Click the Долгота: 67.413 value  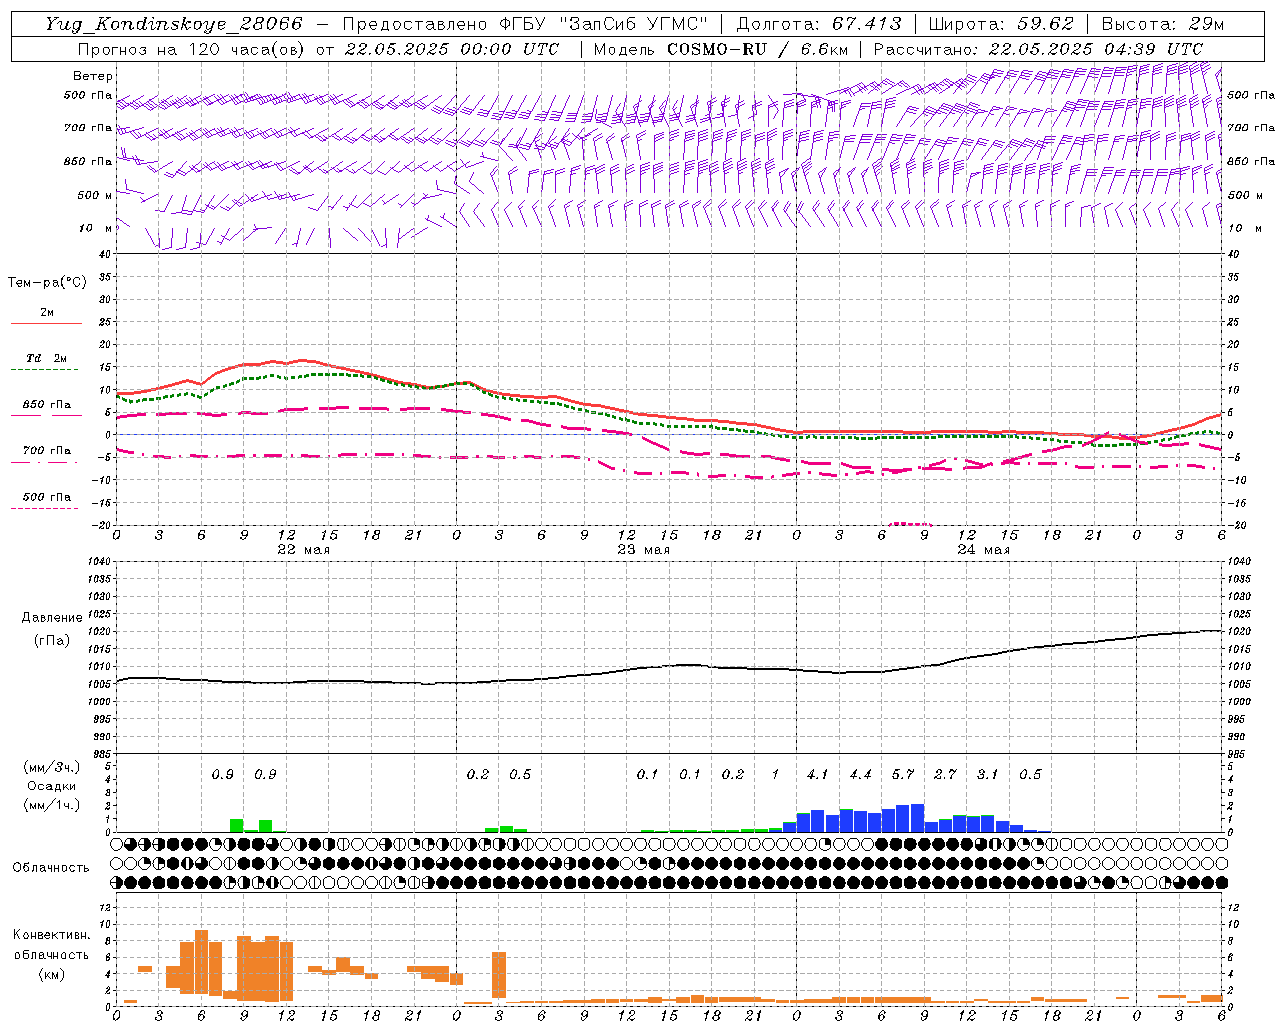[x=819, y=24]
